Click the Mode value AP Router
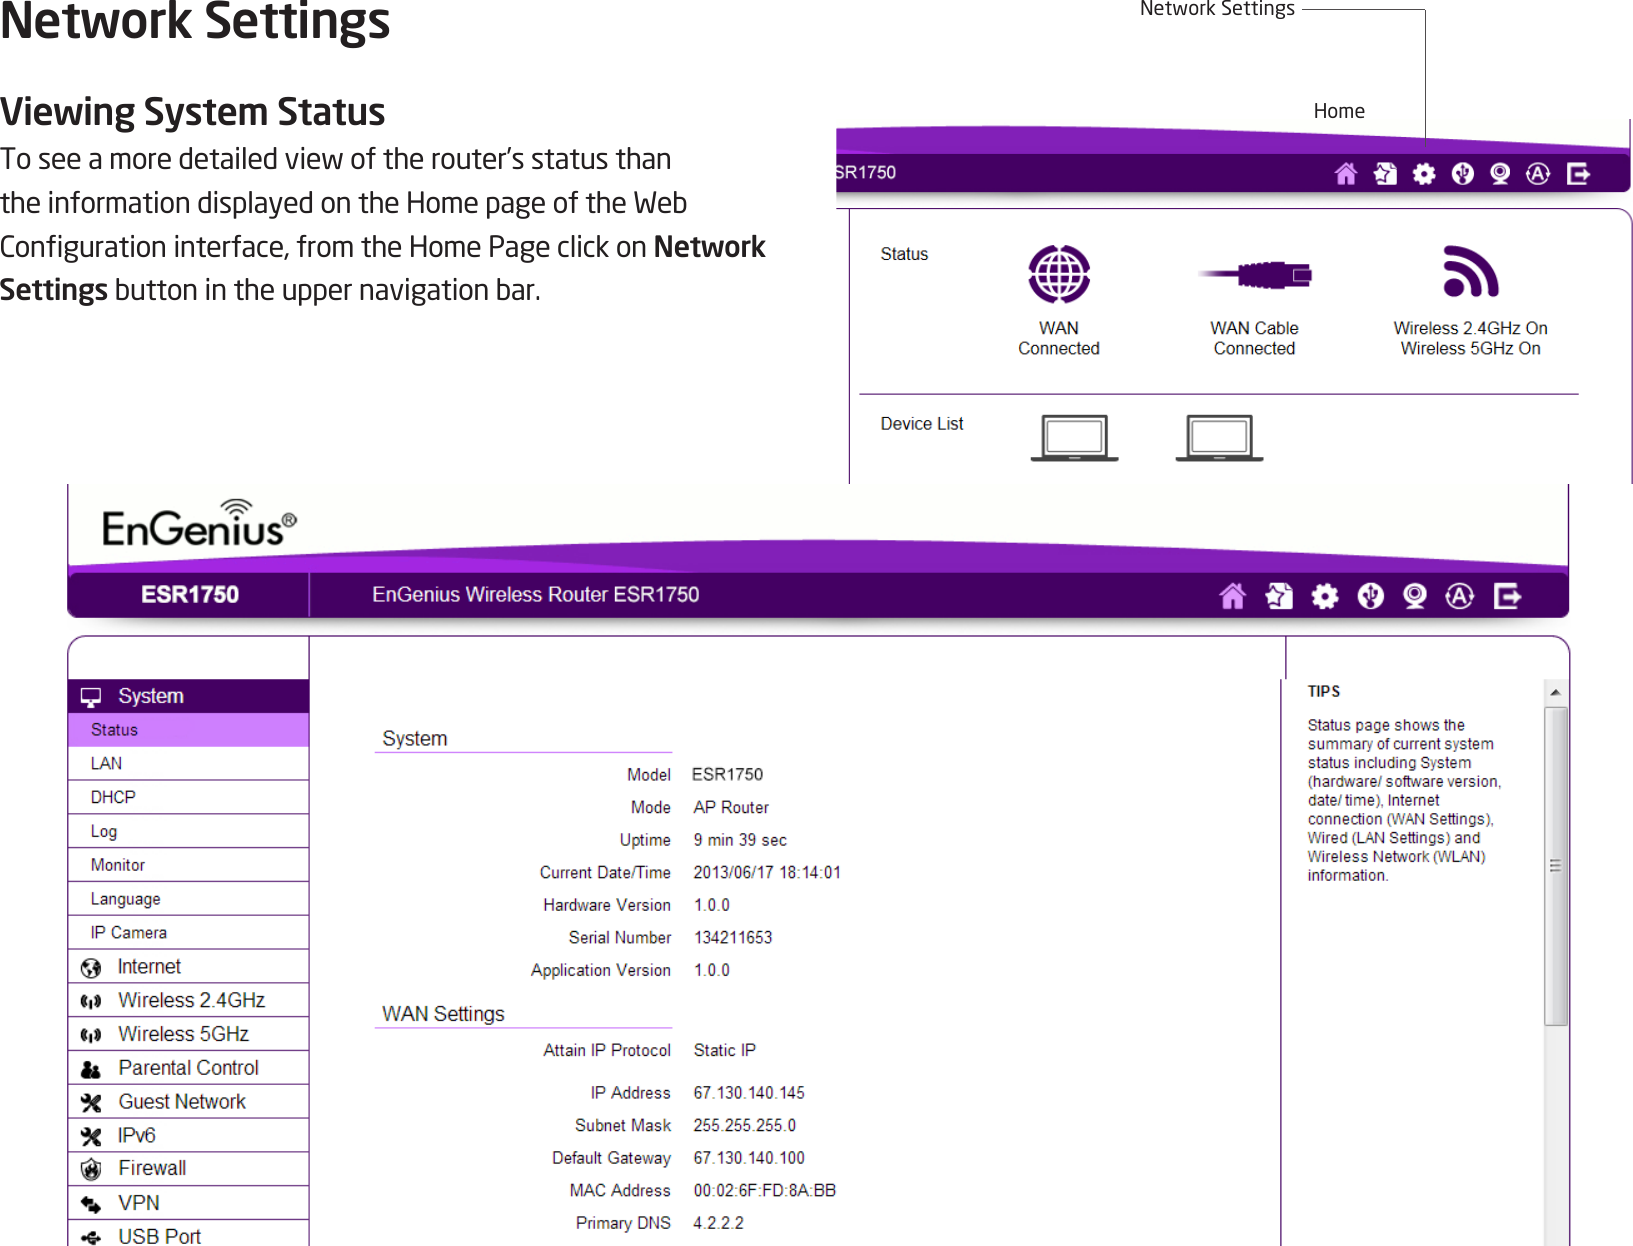This screenshot has height=1246, width=1633. point(731,808)
